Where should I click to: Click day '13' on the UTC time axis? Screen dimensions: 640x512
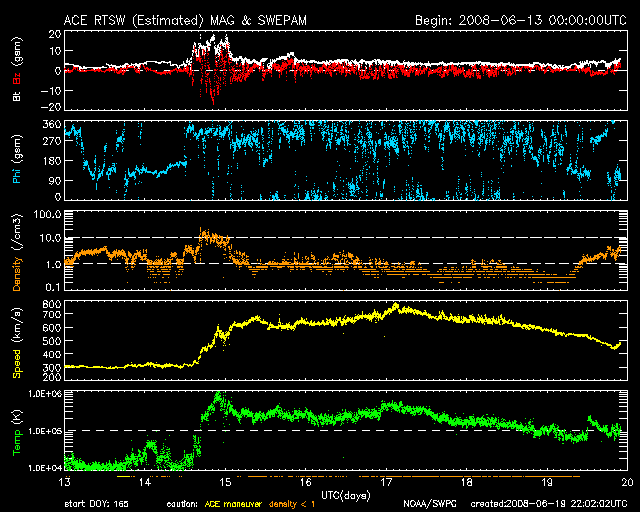click(x=64, y=482)
